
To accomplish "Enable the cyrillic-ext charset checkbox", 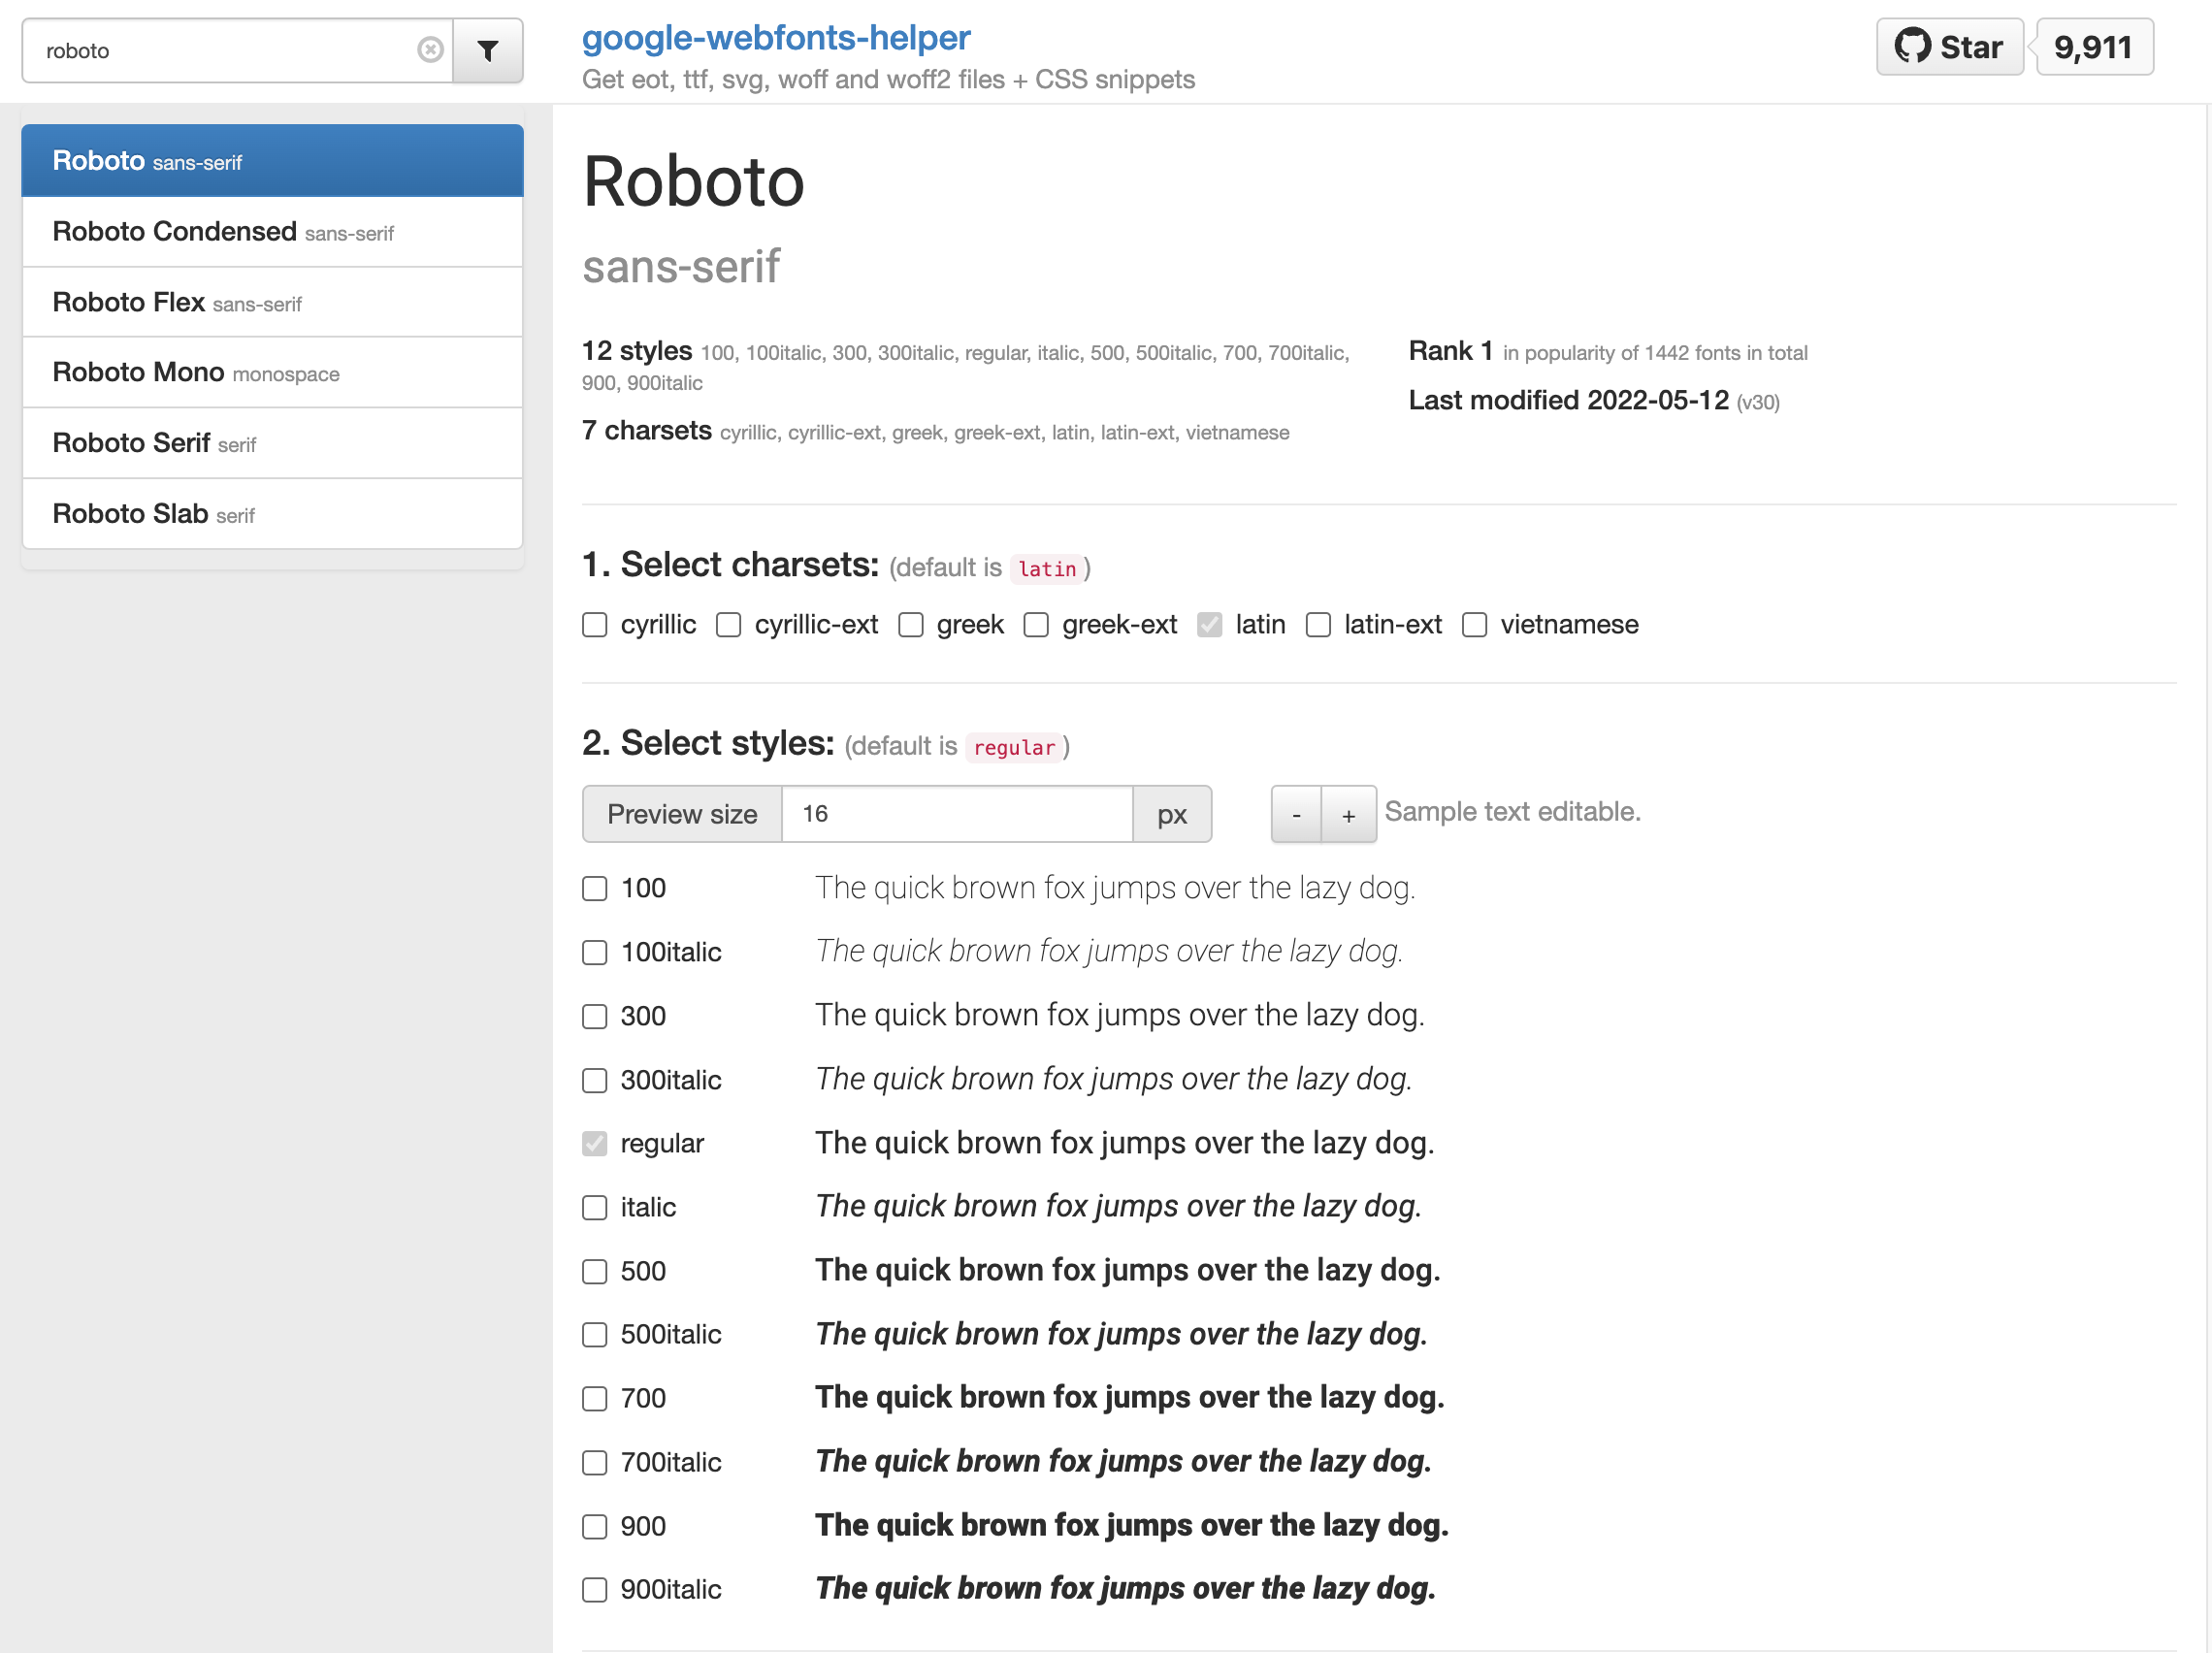I will click(729, 625).
